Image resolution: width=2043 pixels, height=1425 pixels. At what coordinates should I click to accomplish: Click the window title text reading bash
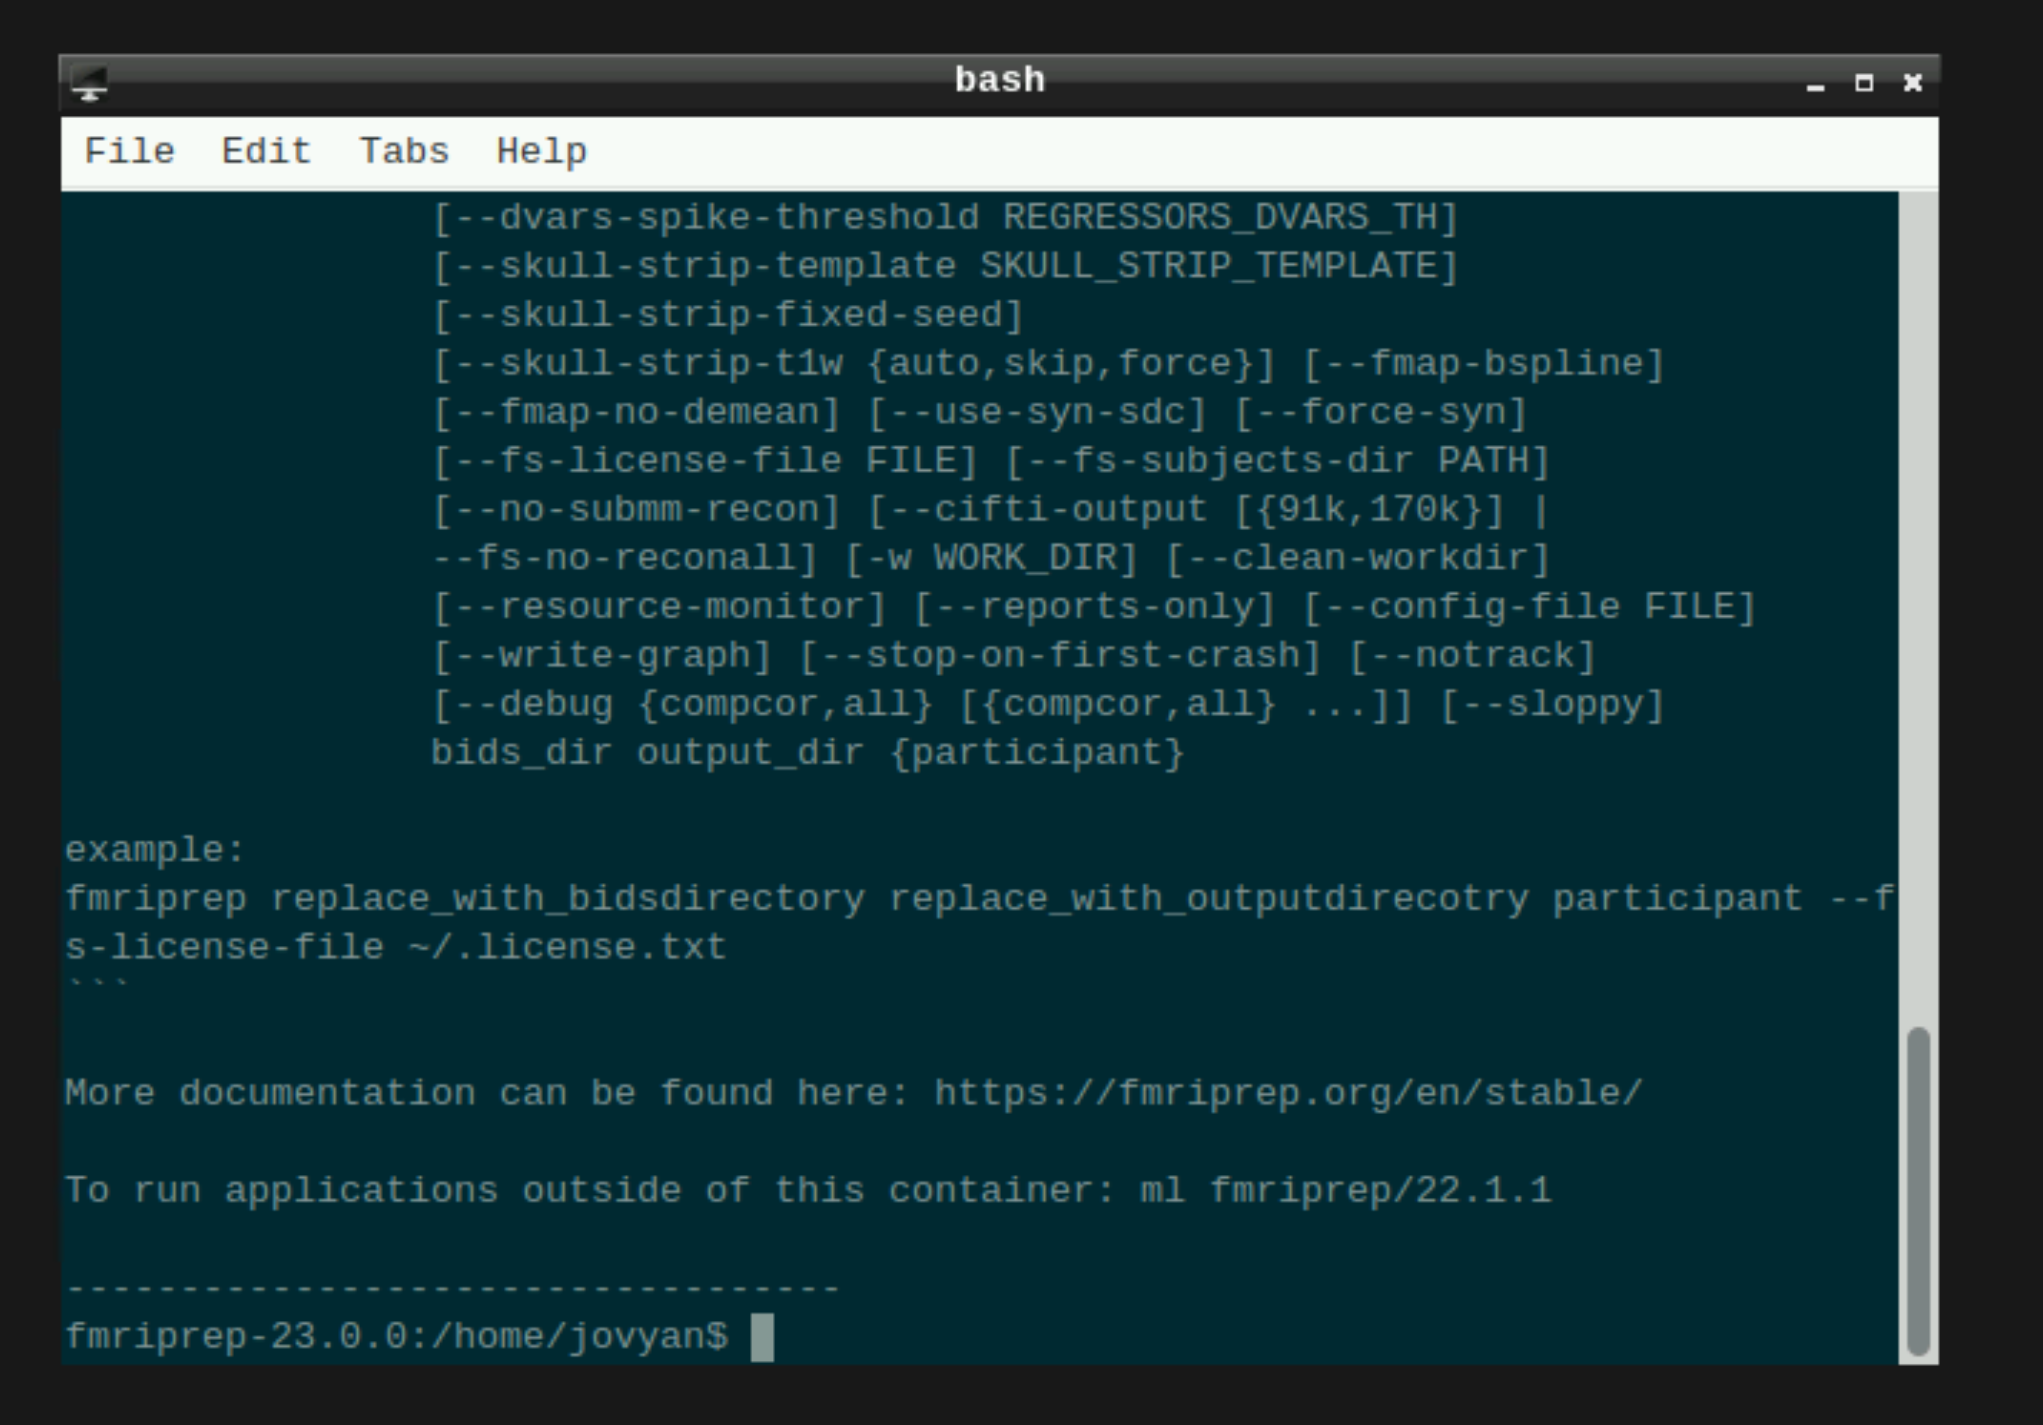(x=999, y=79)
